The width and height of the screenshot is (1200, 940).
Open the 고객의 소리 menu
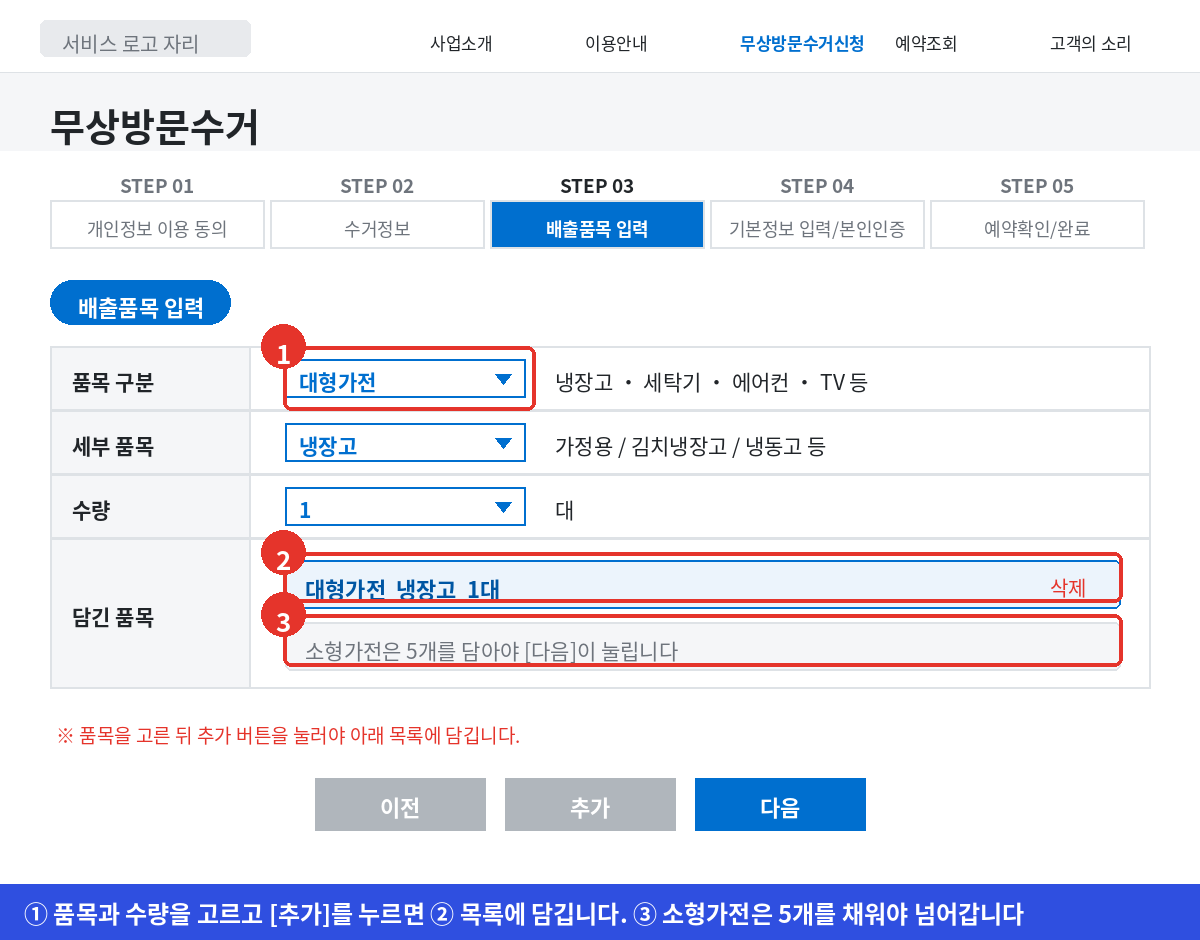pyautogui.click(x=1091, y=44)
